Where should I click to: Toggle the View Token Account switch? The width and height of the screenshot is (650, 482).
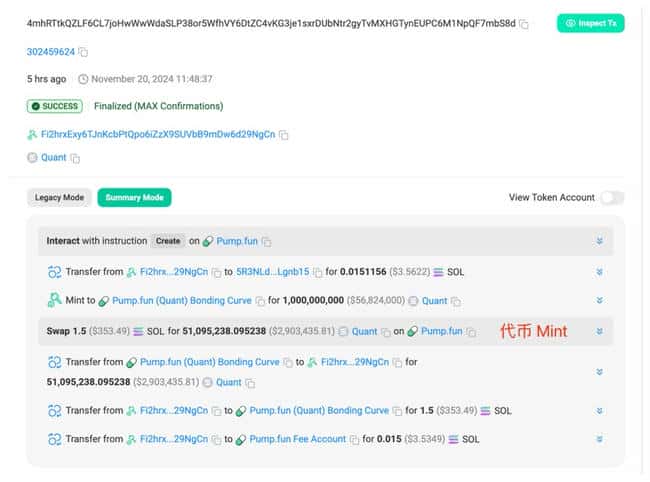tap(612, 198)
